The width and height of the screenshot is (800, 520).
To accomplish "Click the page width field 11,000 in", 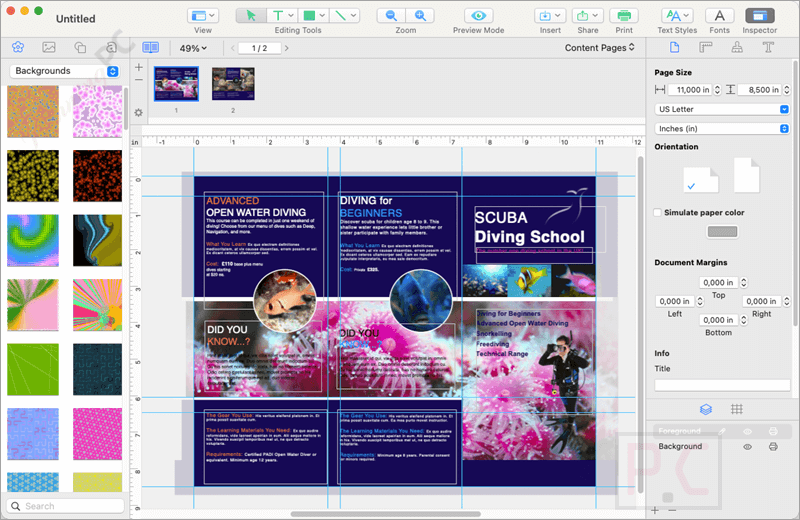I will tap(690, 90).
